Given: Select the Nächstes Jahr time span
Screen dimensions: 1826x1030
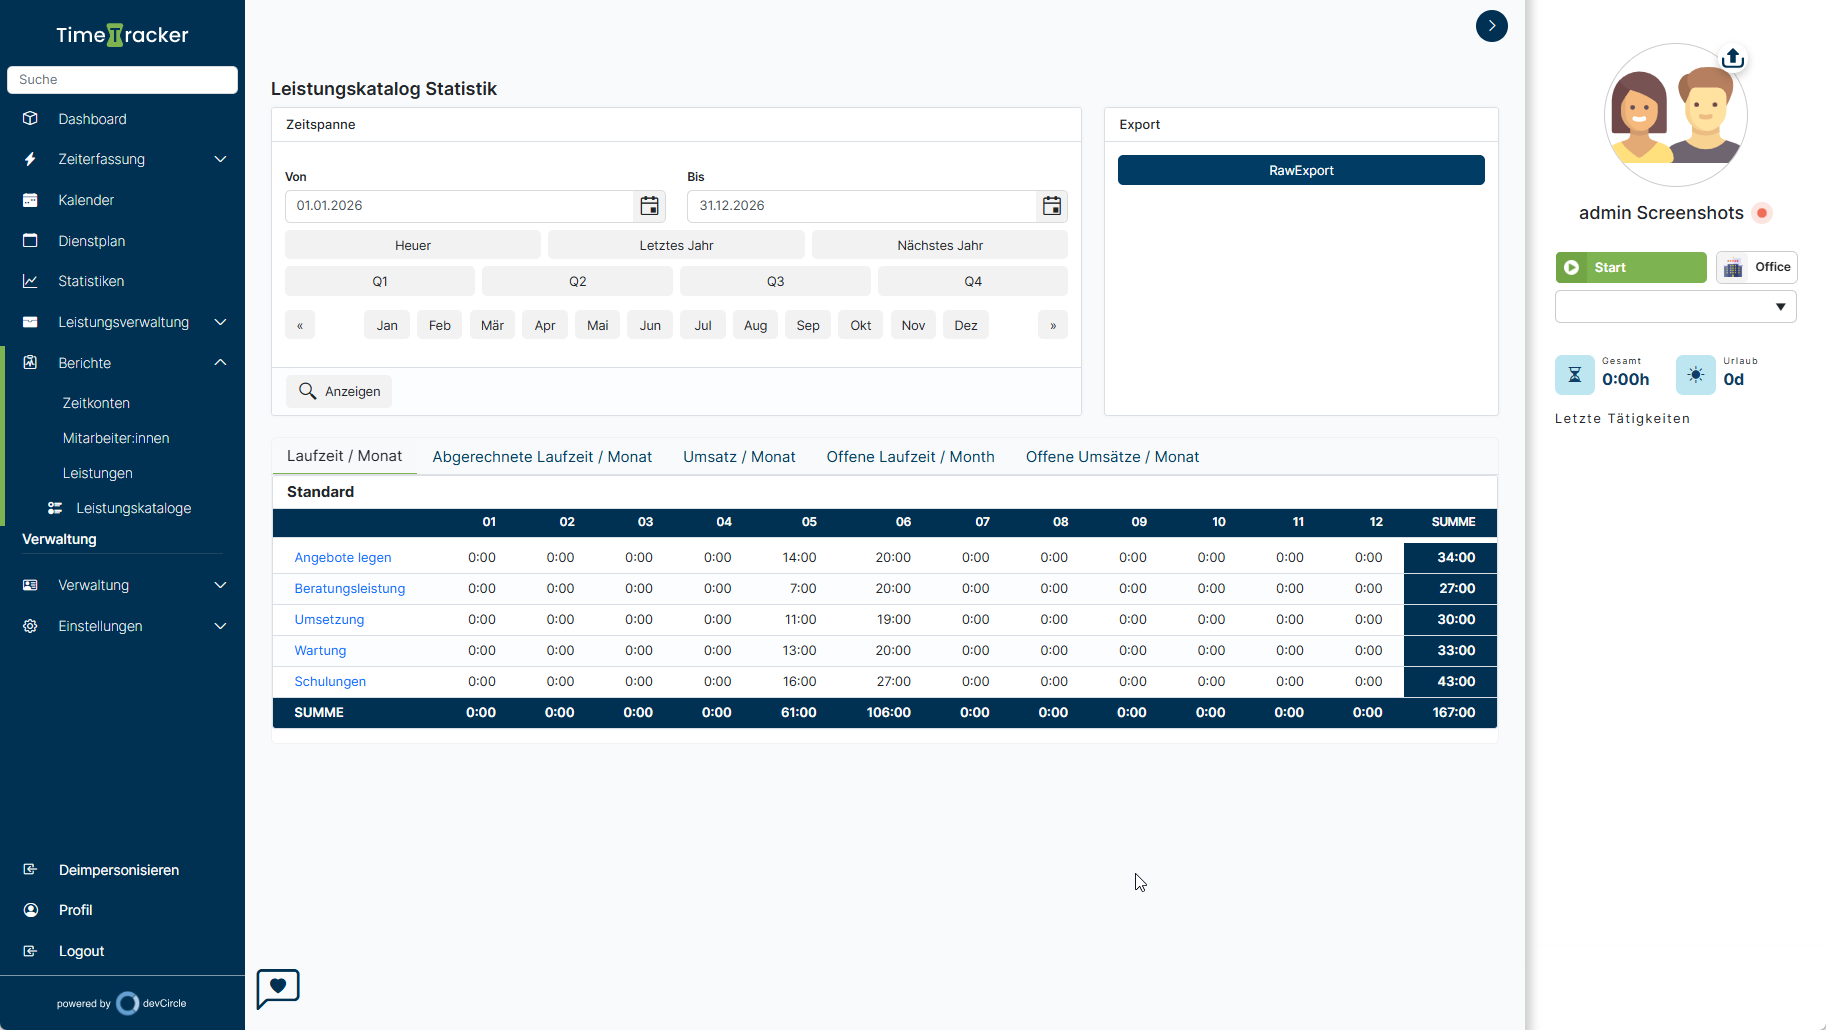Looking at the screenshot, I should coord(940,245).
